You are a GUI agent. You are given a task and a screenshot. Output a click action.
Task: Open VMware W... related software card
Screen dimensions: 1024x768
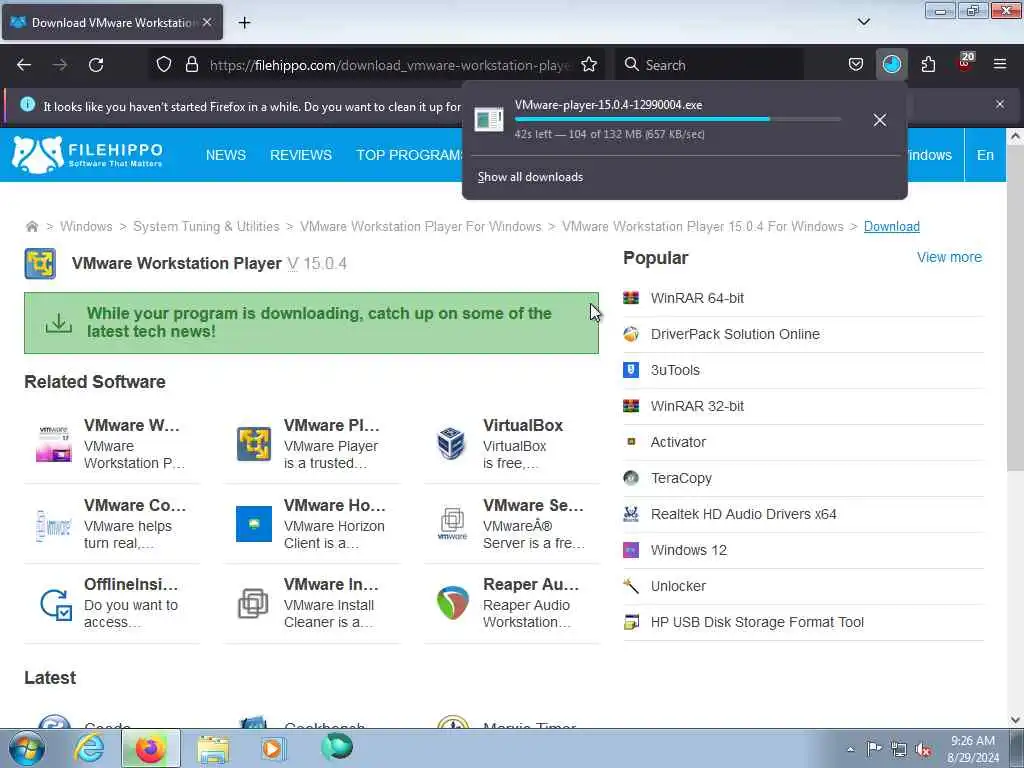point(112,444)
